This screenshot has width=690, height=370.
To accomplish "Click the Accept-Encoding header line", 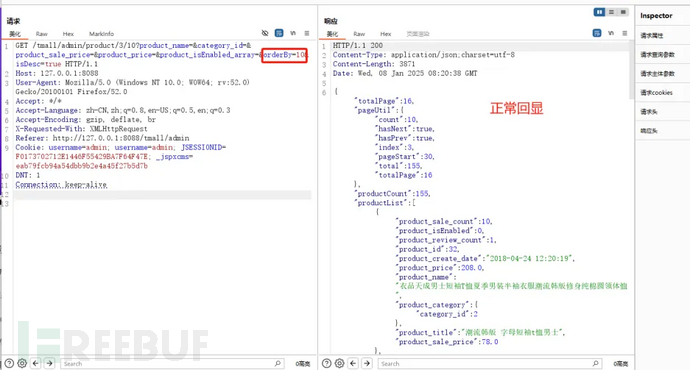I will pyautogui.click(x=85, y=120).
